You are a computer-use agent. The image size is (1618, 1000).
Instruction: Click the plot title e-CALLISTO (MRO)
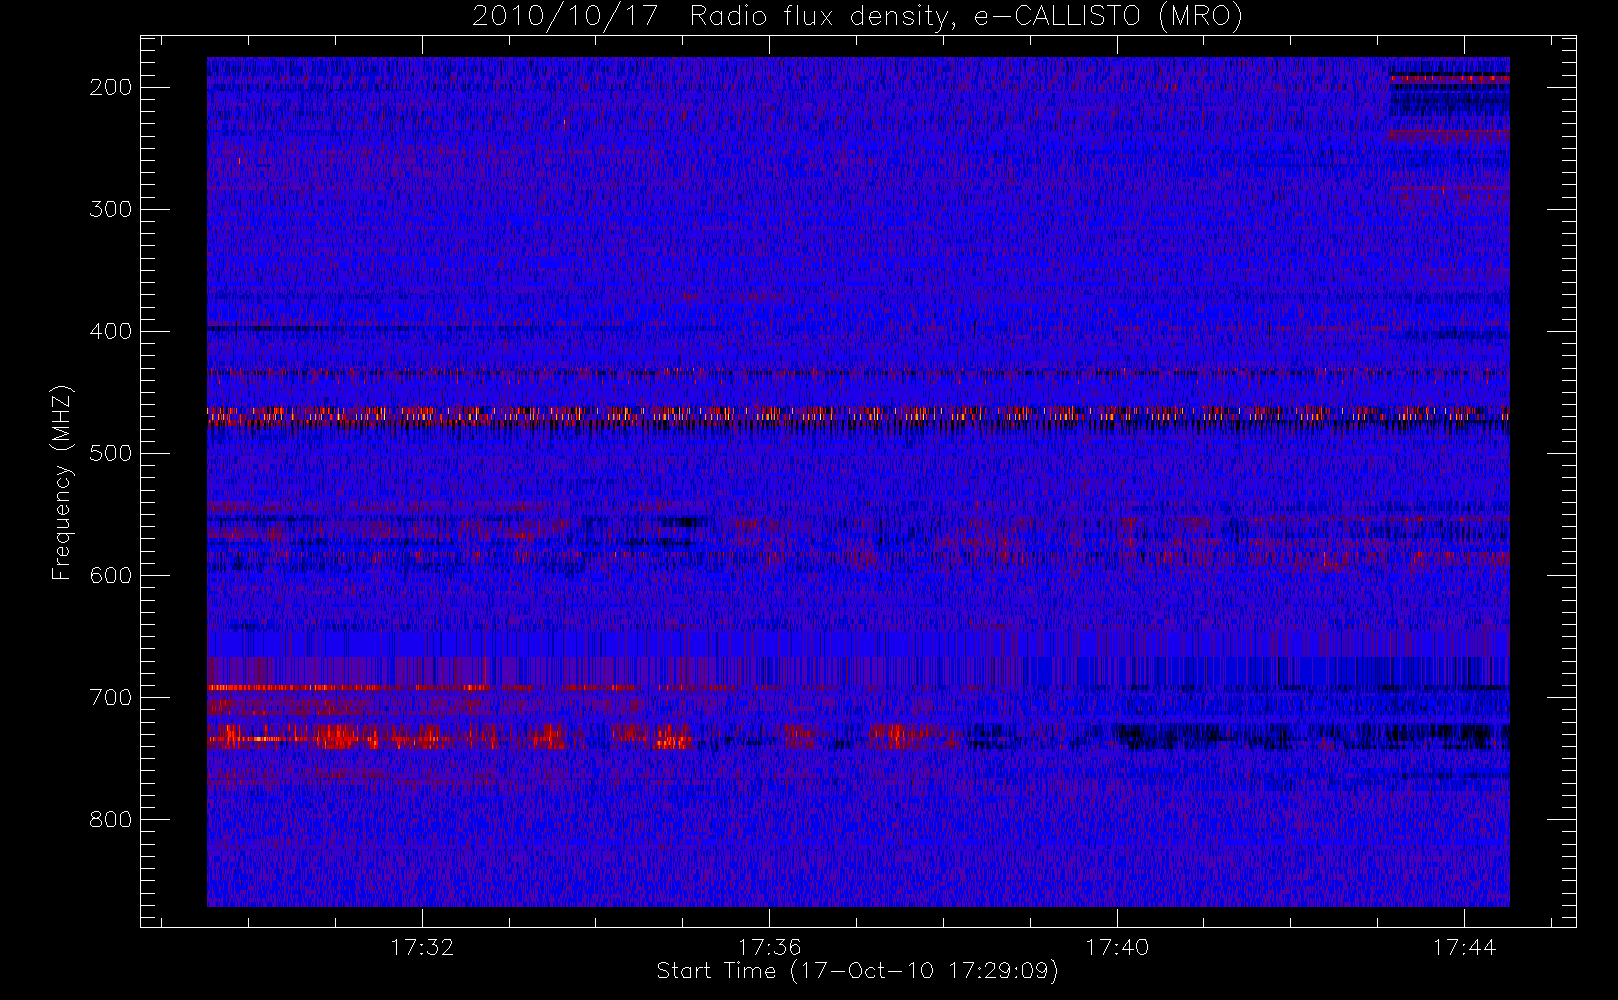[x=857, y=16]
